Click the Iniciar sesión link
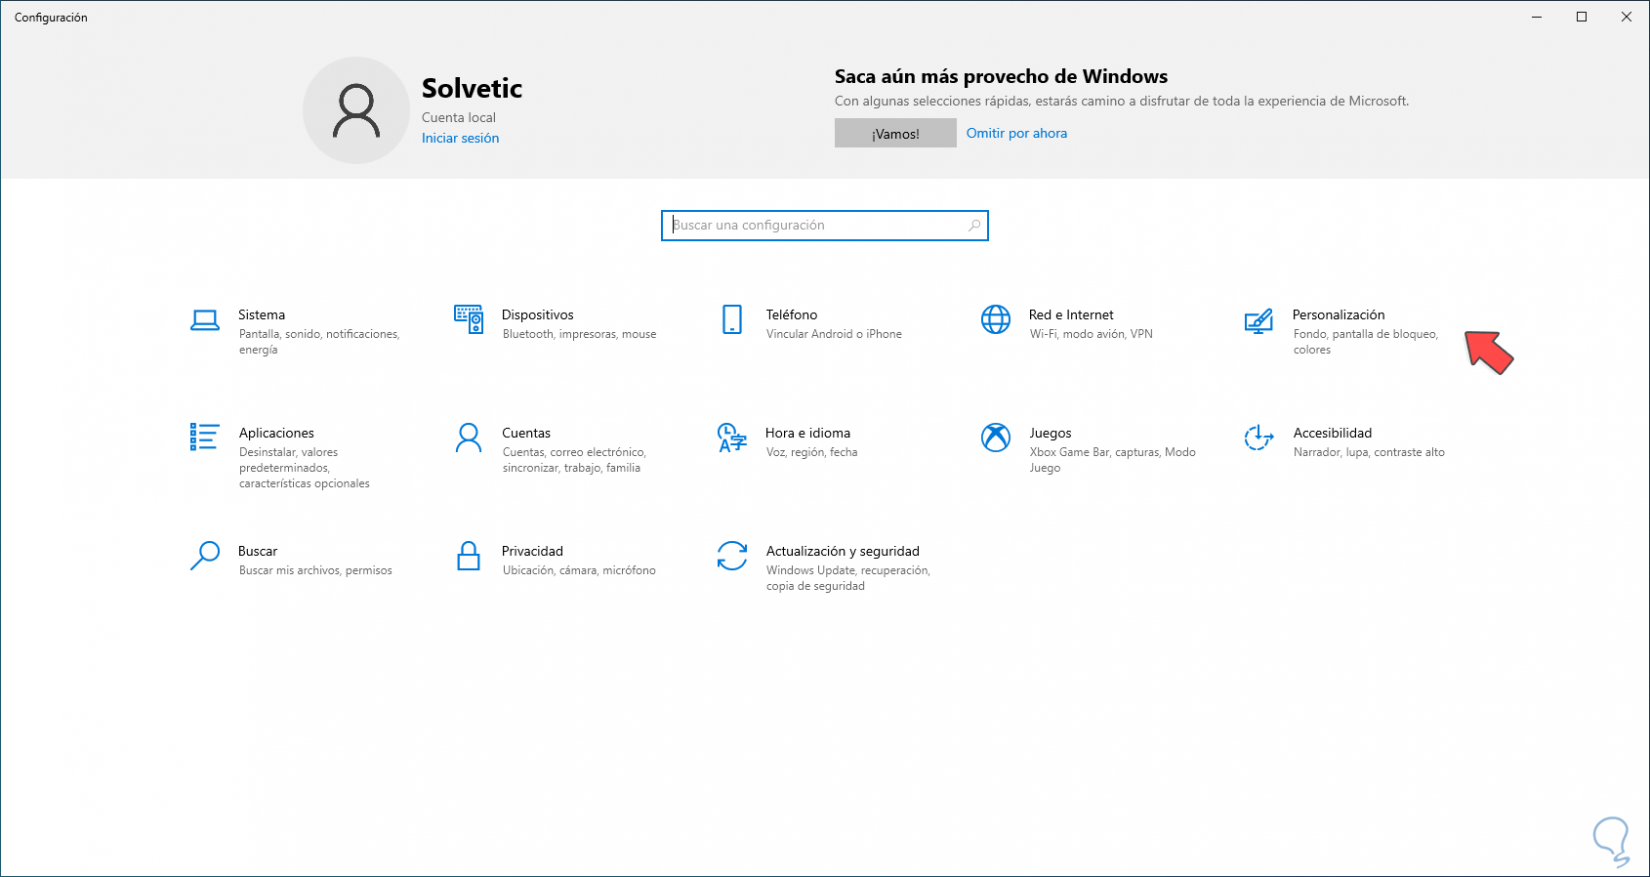This screenshot has width=1650, height=877. pyautogui.click(x=460, y=138)
